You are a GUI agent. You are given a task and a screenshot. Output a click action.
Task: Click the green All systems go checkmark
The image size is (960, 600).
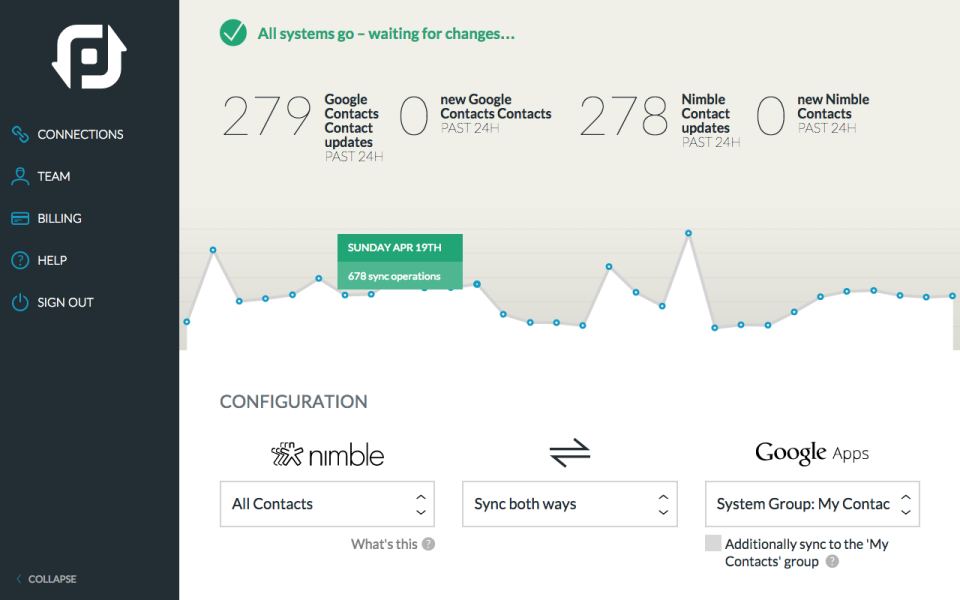coord(233,33)
